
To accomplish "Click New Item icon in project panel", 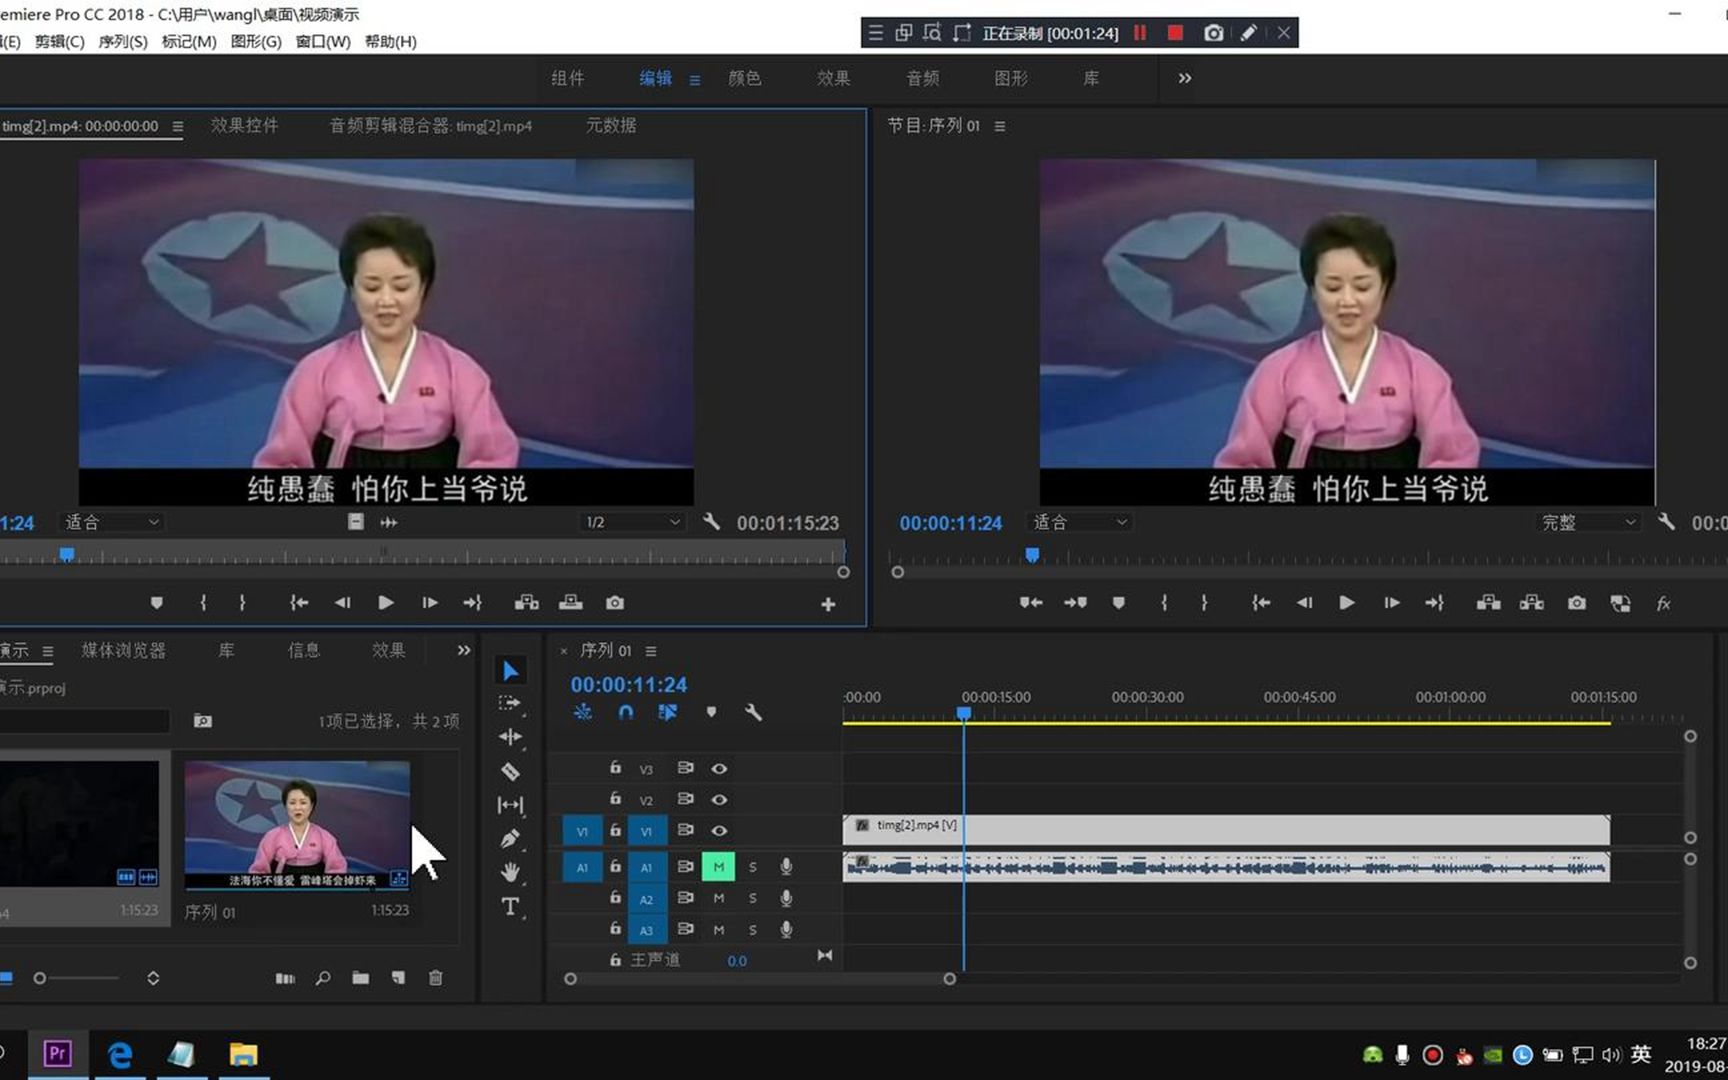I will click(x=398, y=978).
